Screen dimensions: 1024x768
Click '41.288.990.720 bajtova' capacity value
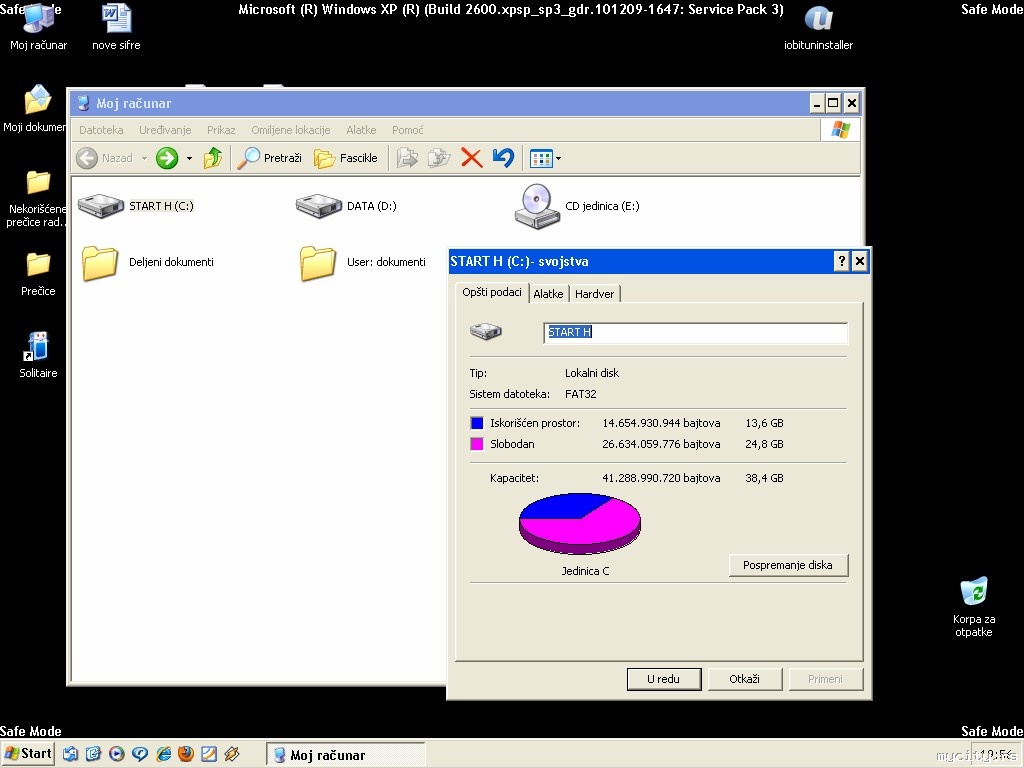tap(661, 478)
